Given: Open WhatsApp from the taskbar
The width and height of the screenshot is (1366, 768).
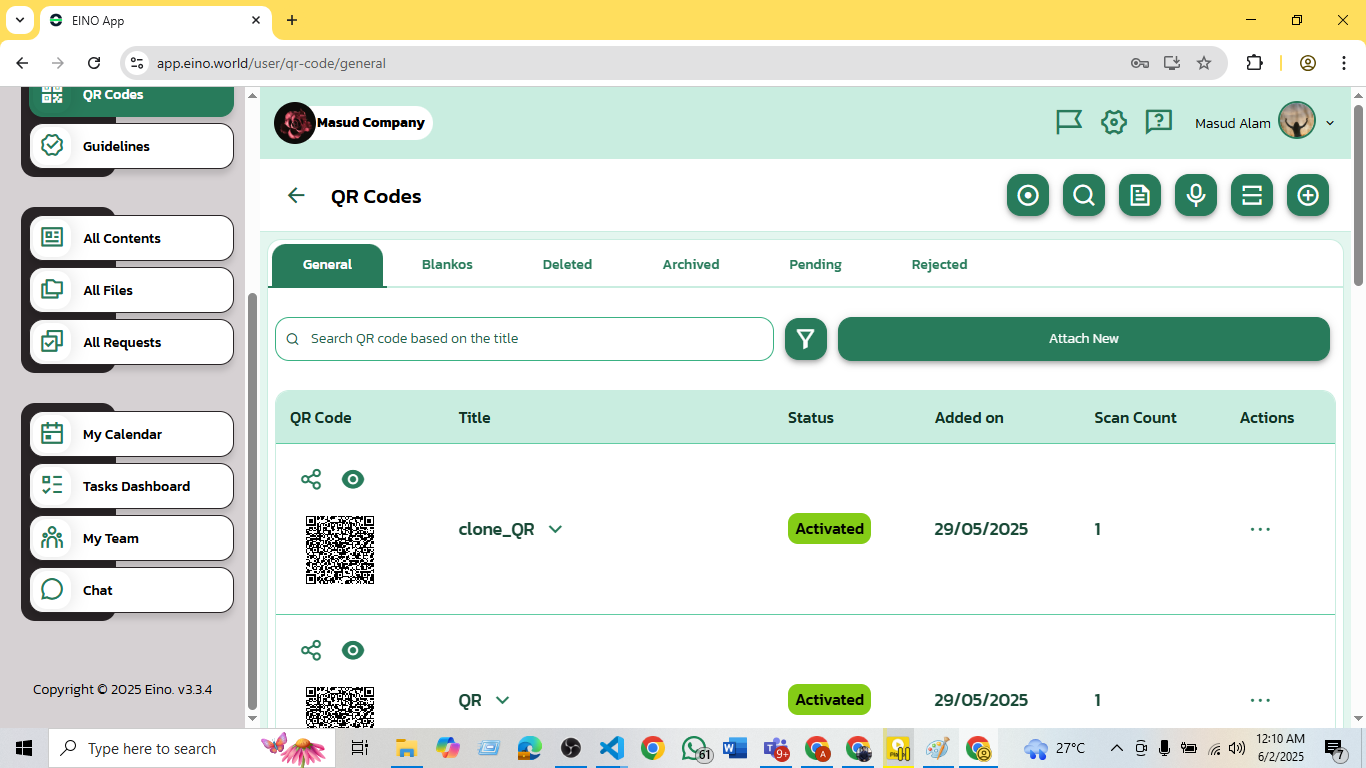Looking at the screenshot, I should click(695, 748).
